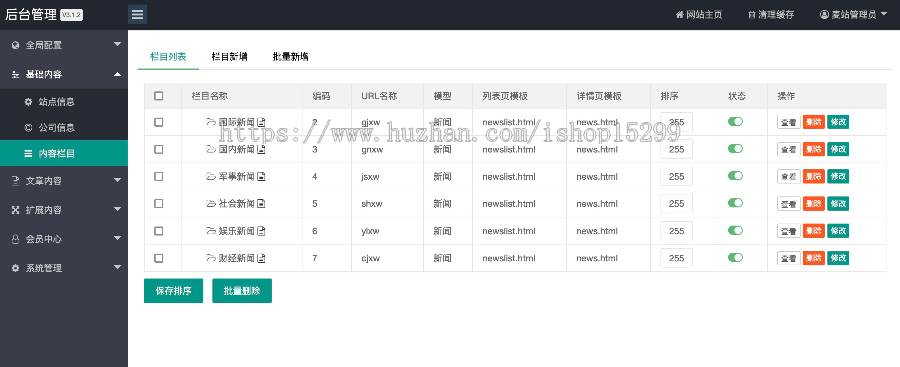
Task: Check the select-all checkbox in table header
Action: (159, 96)
